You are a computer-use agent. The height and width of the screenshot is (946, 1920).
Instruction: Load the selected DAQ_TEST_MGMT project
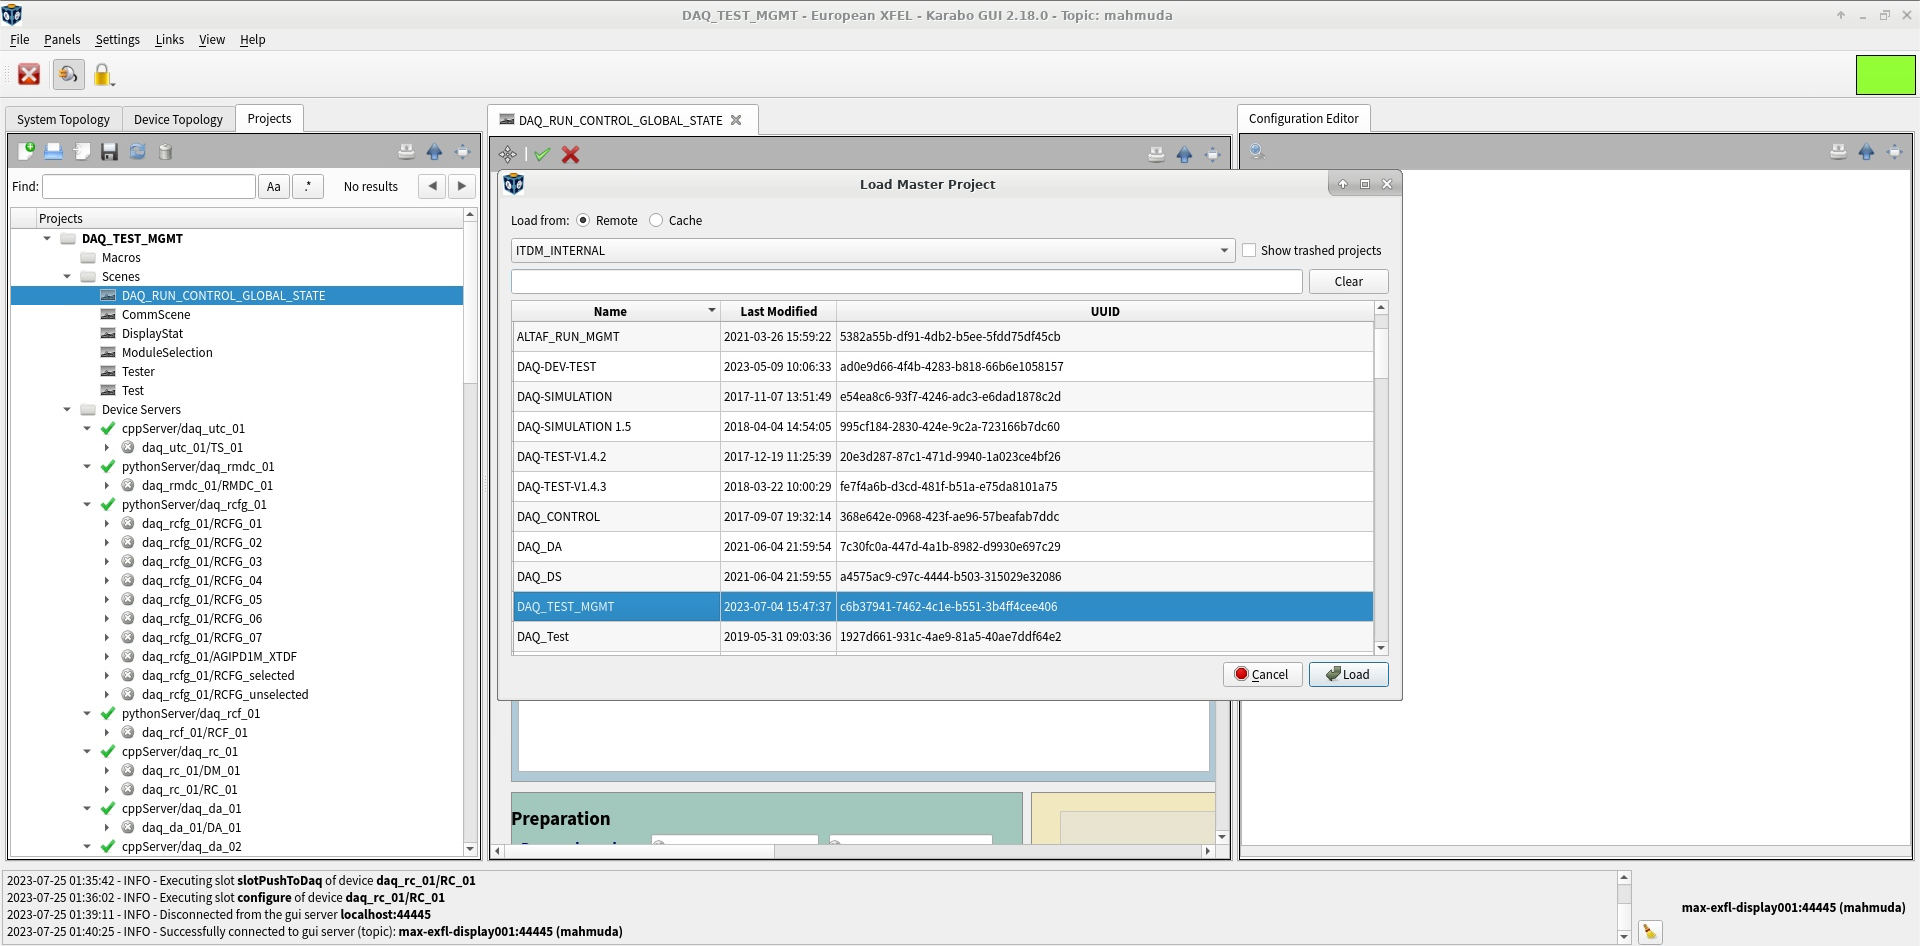pyautogui.click(x=1348, y=674)
